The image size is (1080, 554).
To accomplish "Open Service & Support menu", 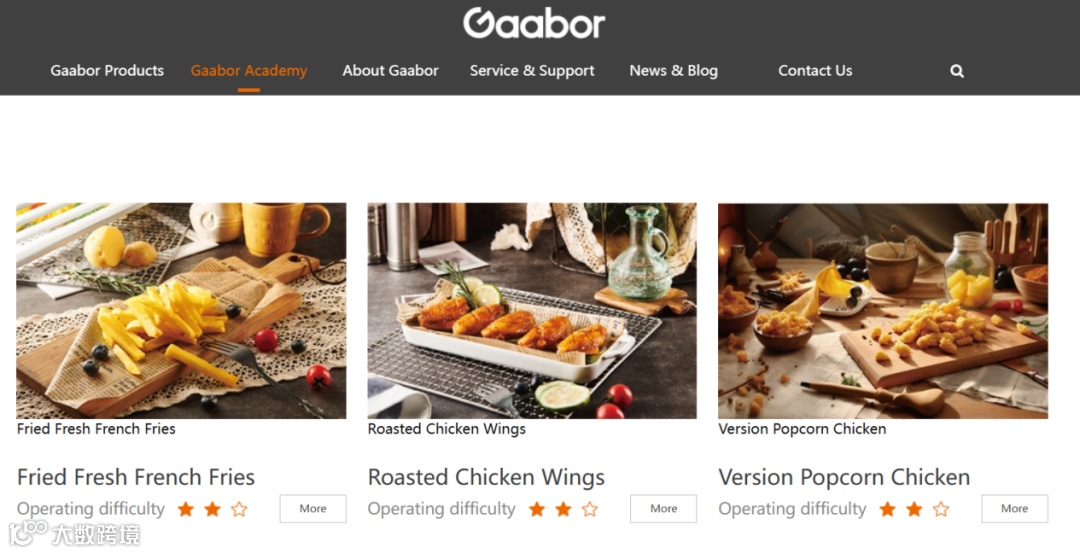I will (532, 70).
